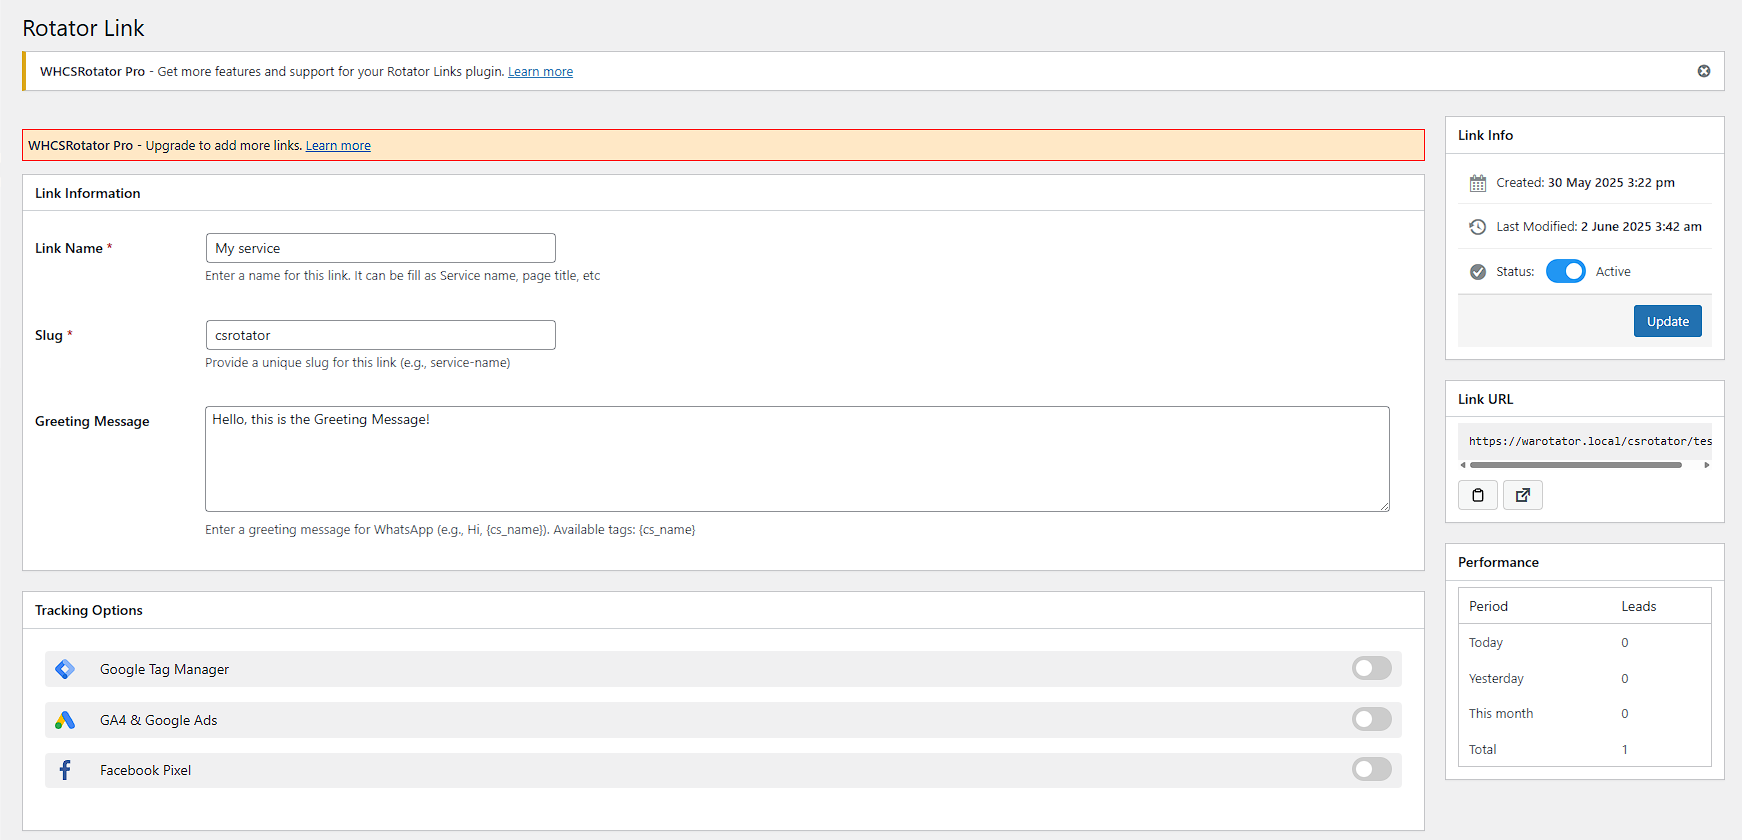This screenshot has width=1742, height=840.
Task: Click the Leads column header
Action: point(1638,606)
